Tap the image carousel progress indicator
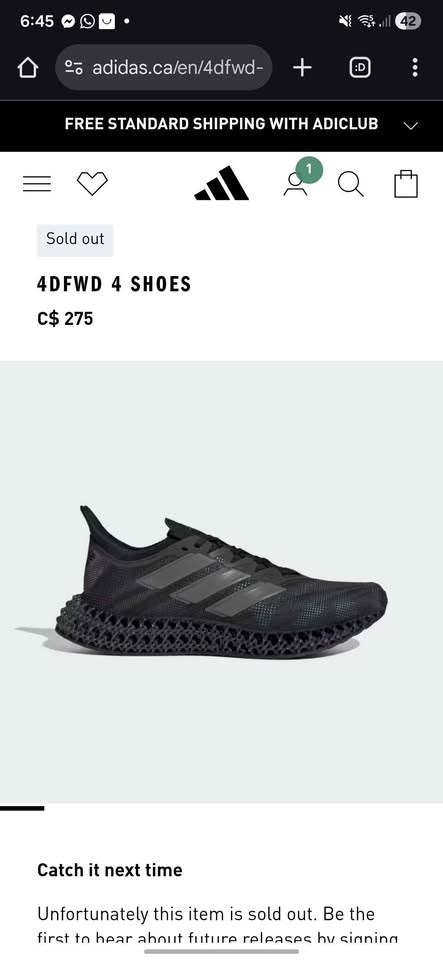This screenshot has width=443, height=960. coord(22,808)
